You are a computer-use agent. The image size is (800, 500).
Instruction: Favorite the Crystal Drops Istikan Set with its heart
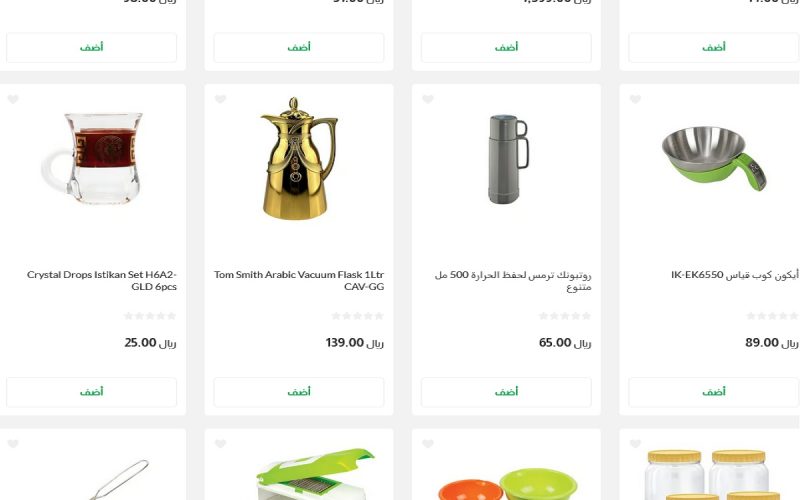click(x=13, y=99)
